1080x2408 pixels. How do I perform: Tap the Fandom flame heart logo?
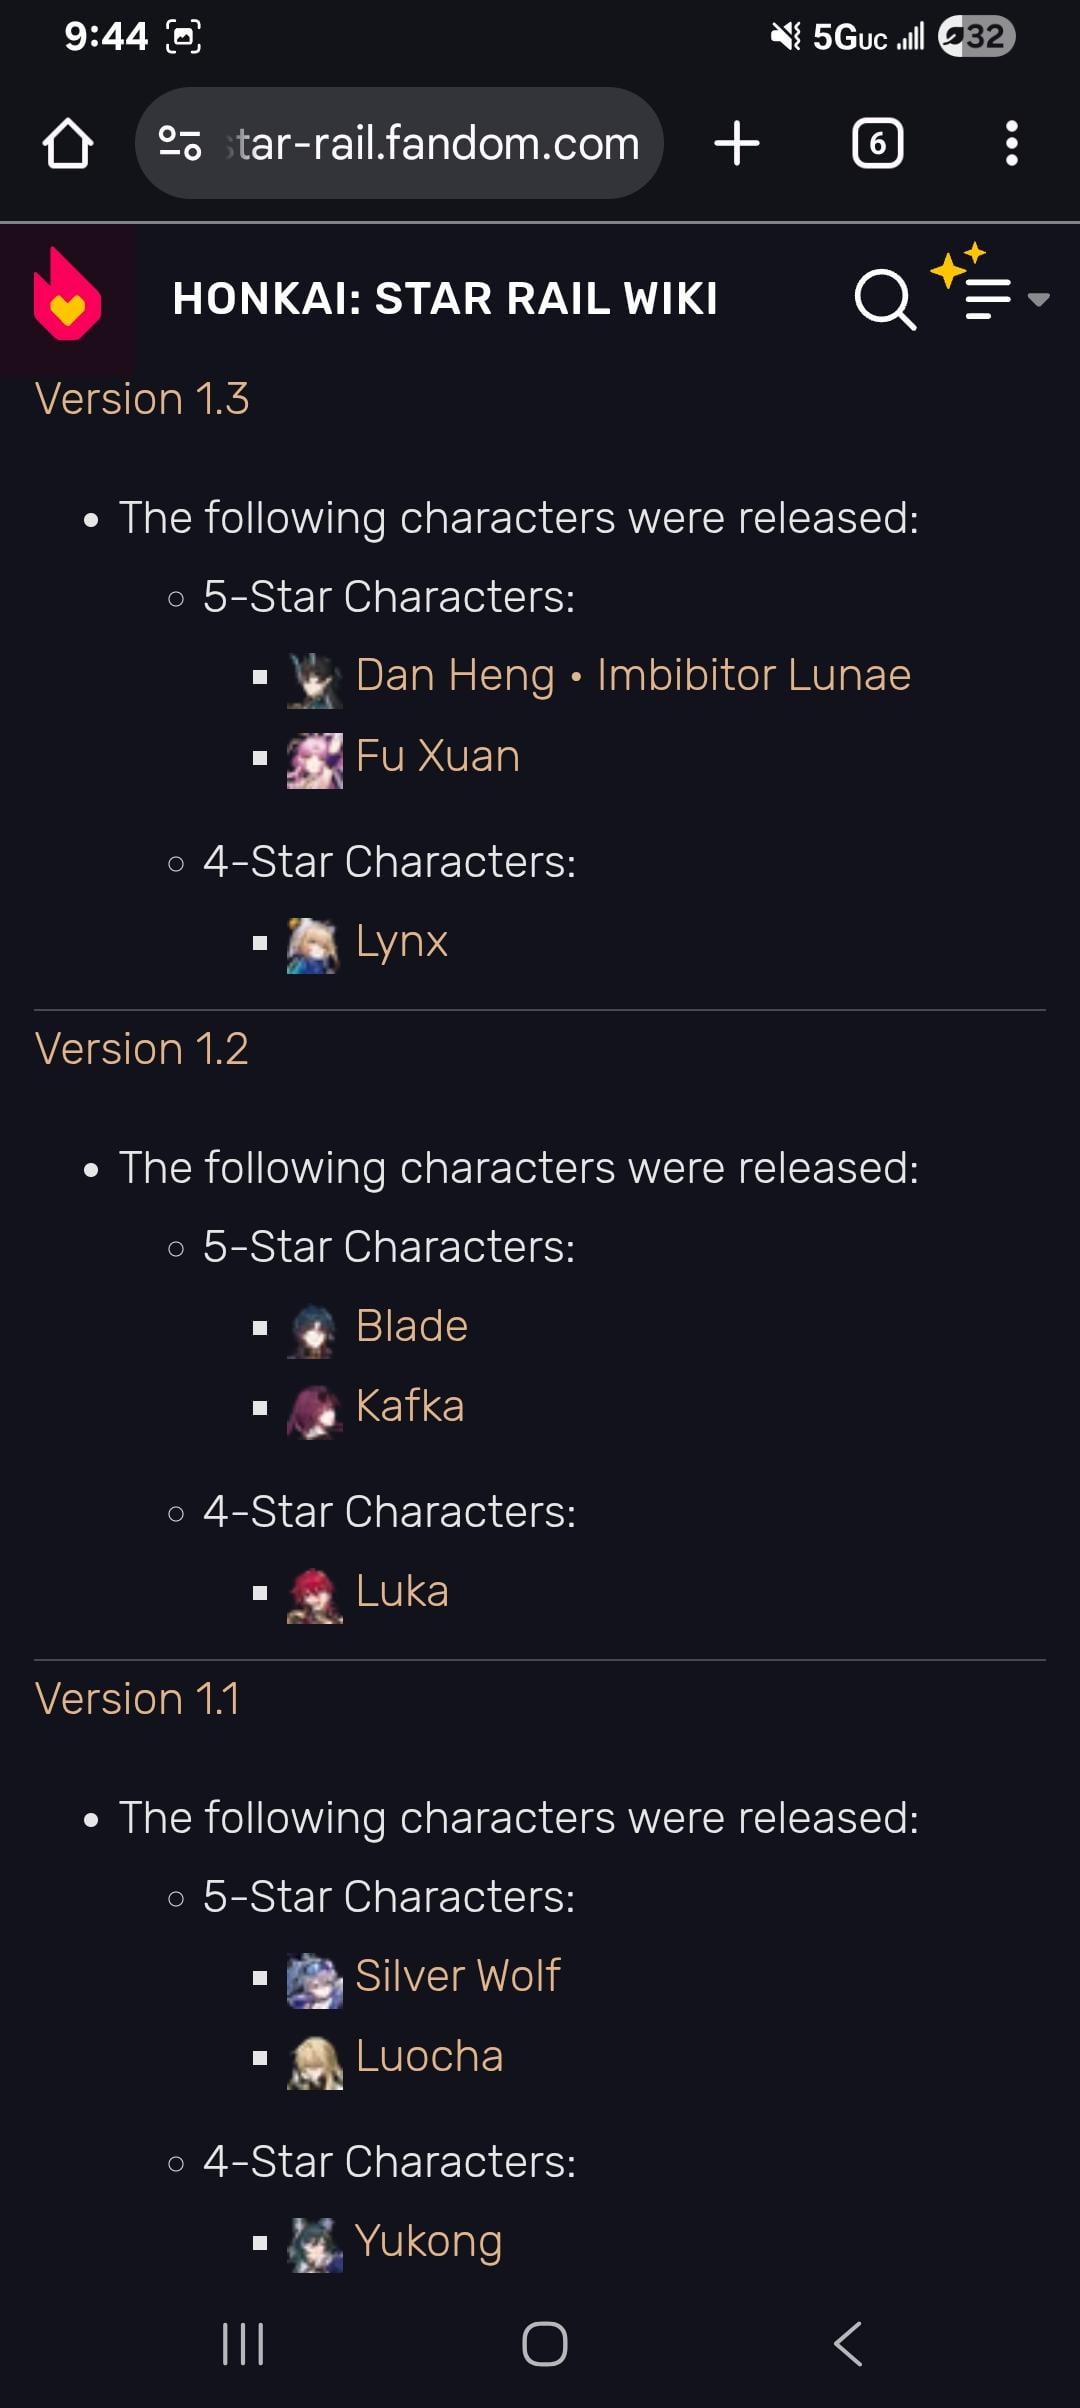pyautogui.click(x=67, y=298)
